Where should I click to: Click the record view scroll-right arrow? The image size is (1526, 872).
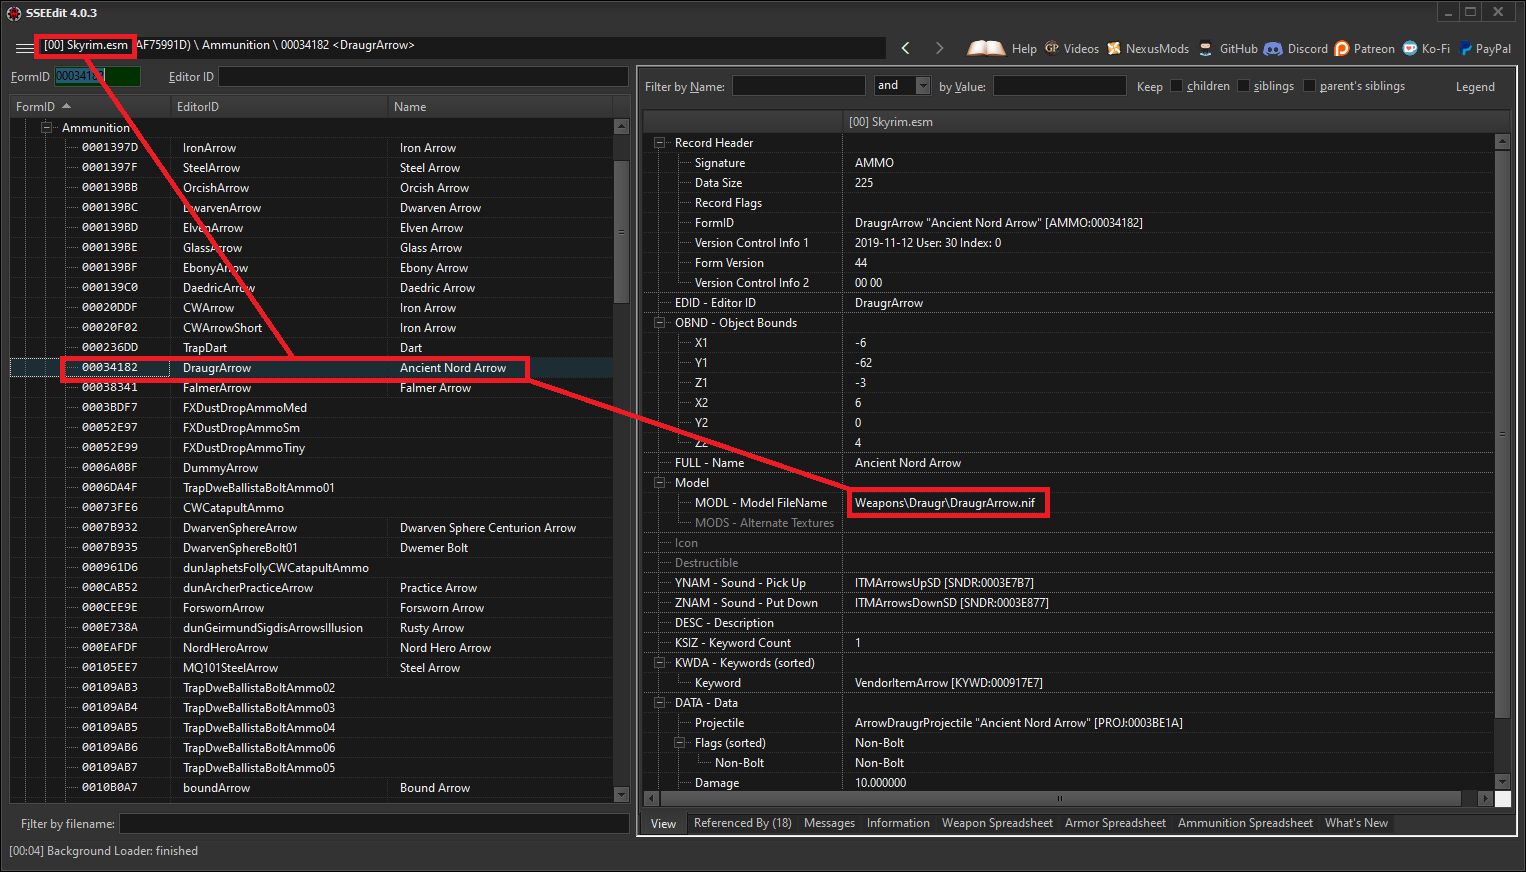[1486, 798]
